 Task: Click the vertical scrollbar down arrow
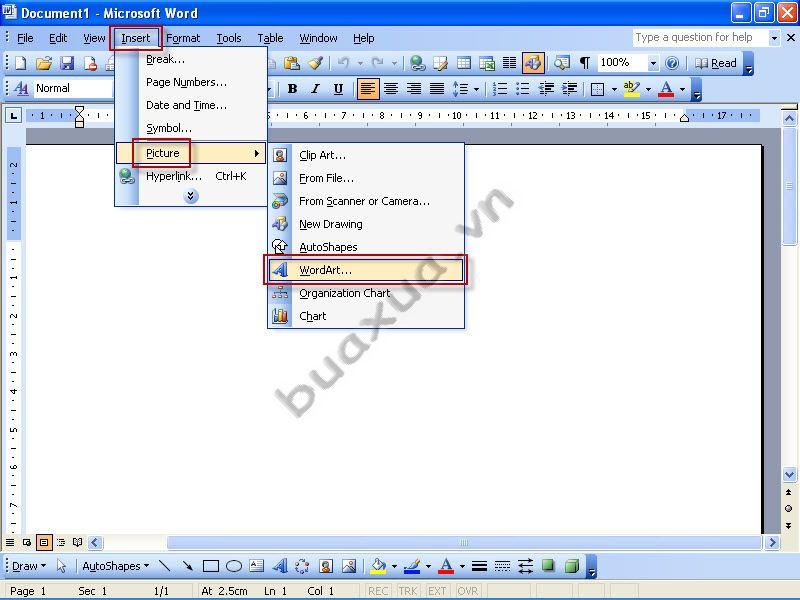click(x=789, y=475)
